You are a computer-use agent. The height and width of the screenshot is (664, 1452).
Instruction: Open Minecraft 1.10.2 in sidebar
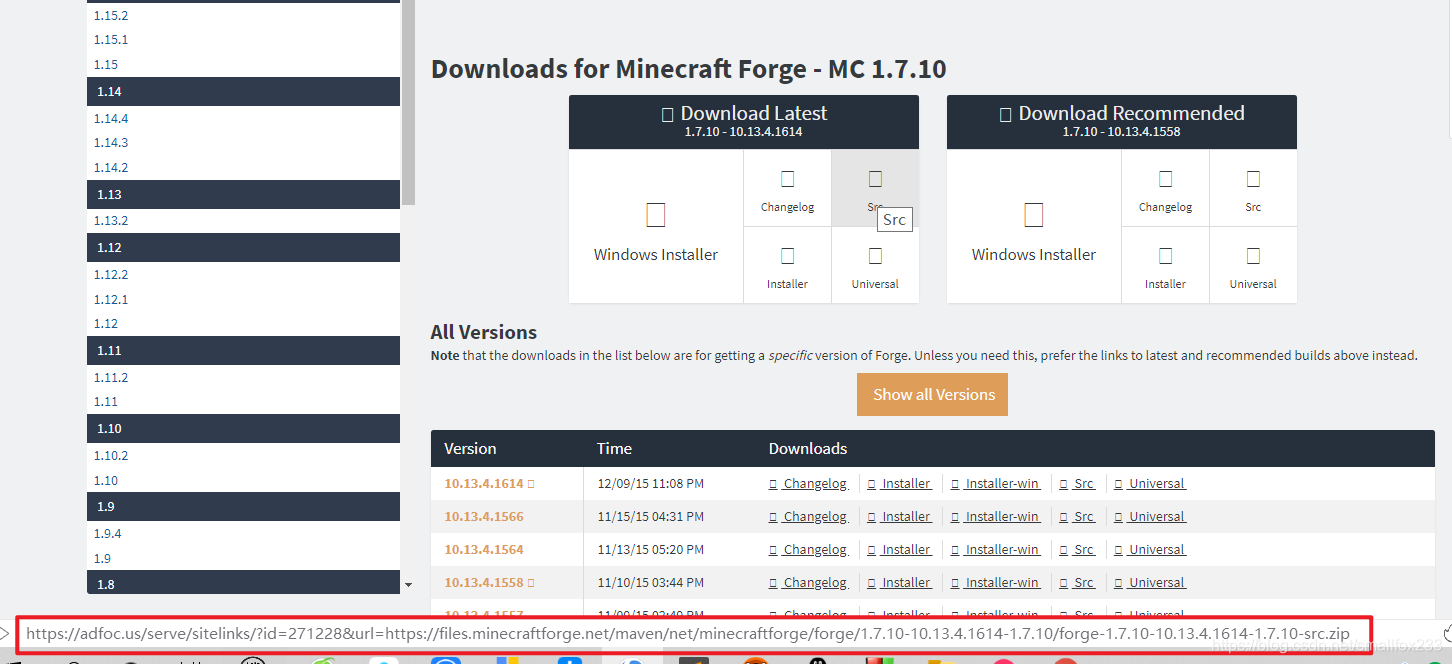point(111,456)
